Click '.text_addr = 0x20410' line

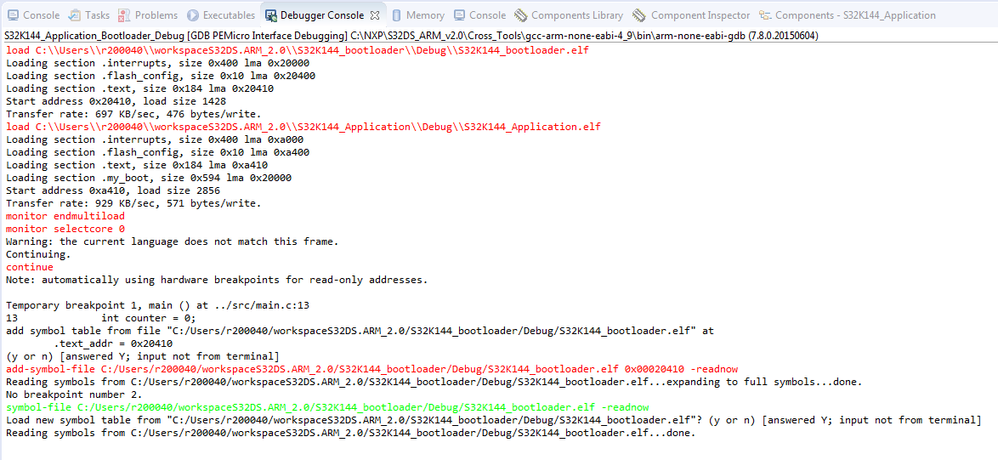[113, 343]
